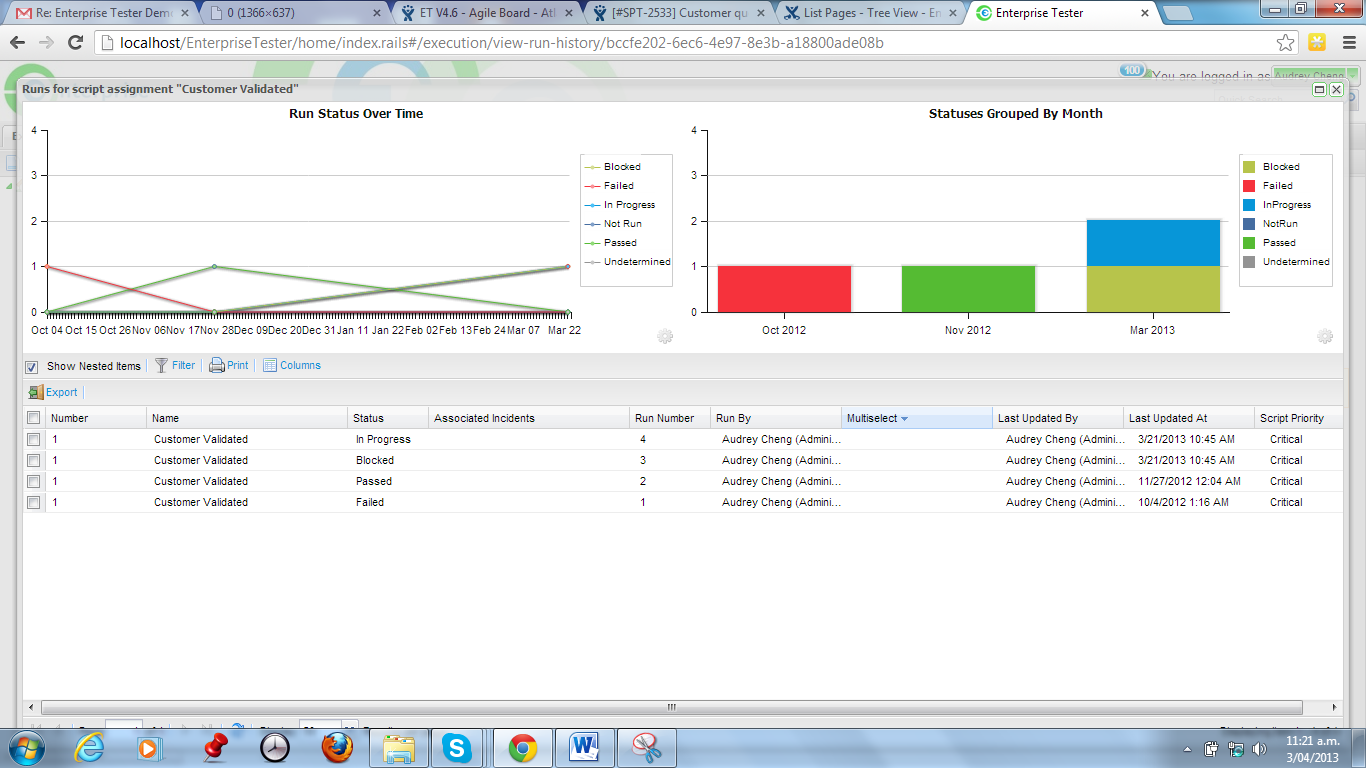The height and width of the screenshot is (768, 1366).
Task: Click the green Passed legend swatch
Action: point(1249,243)
